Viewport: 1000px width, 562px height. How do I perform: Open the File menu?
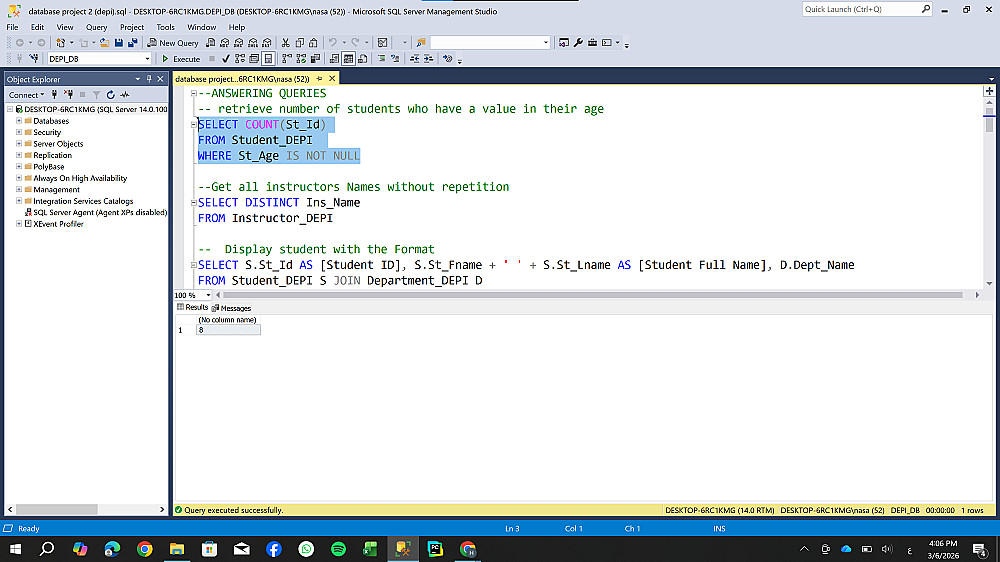pyautogui.click(x=12, y=27)
